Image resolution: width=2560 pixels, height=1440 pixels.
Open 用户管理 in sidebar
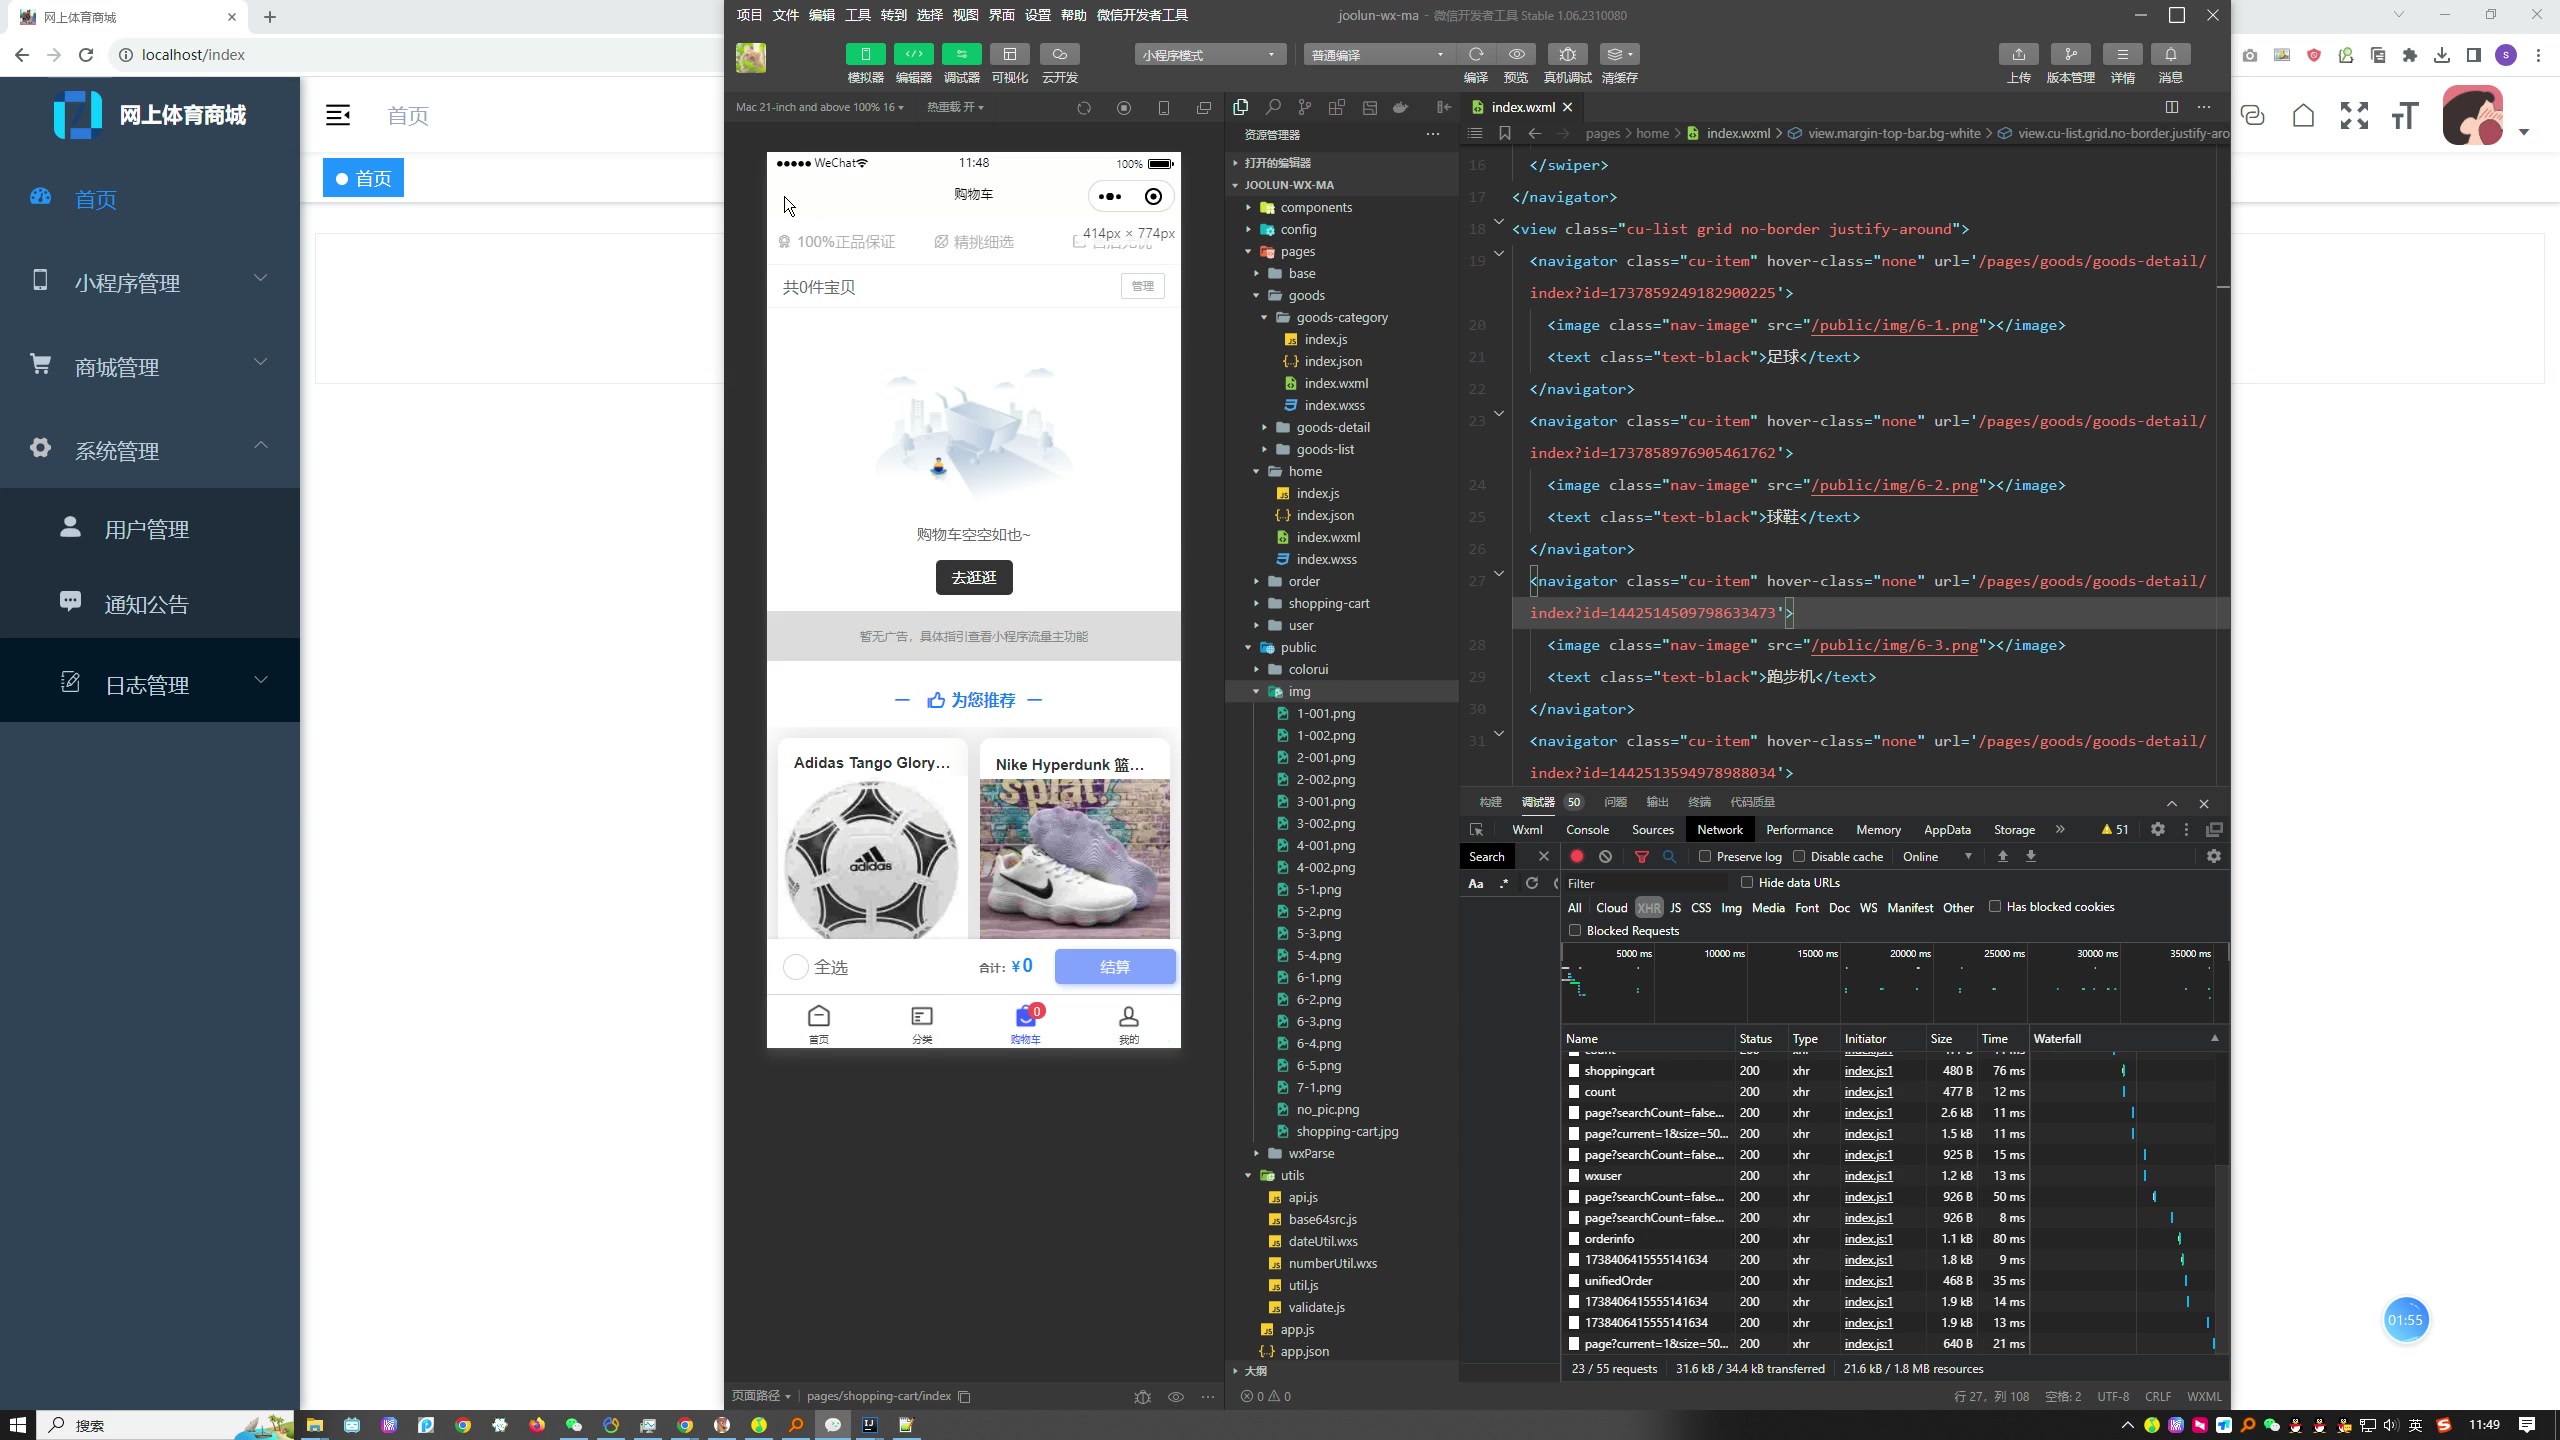coord(150,529)
